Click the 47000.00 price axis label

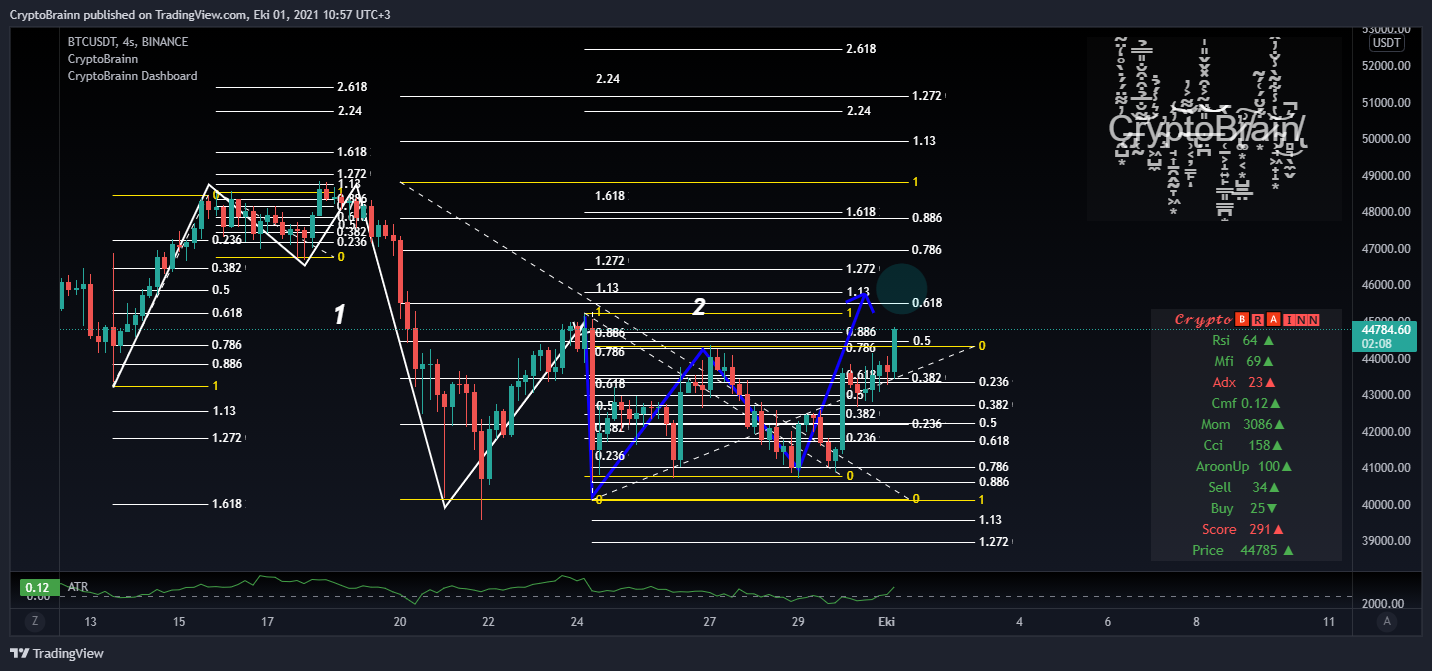[x=1386, y=249]
